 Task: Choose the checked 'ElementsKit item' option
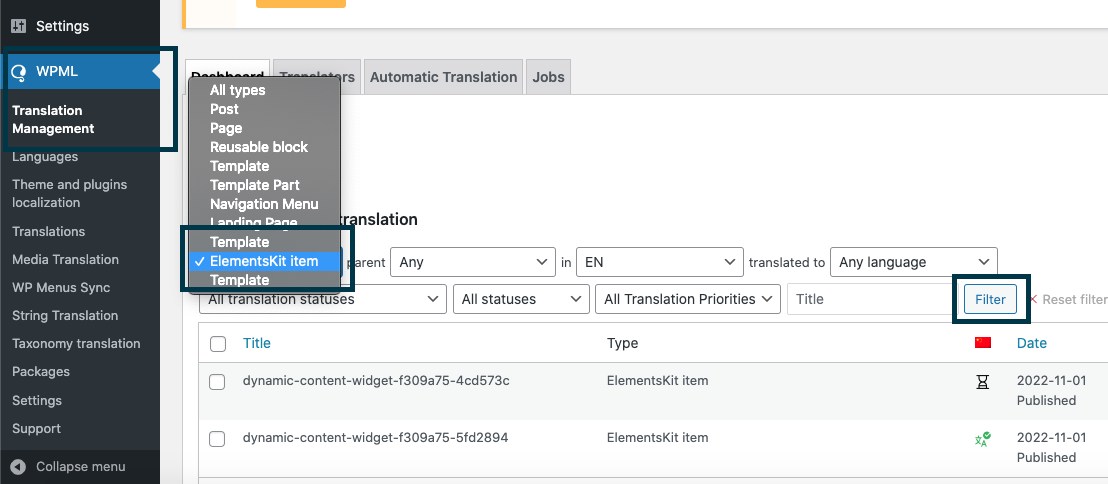264,261
